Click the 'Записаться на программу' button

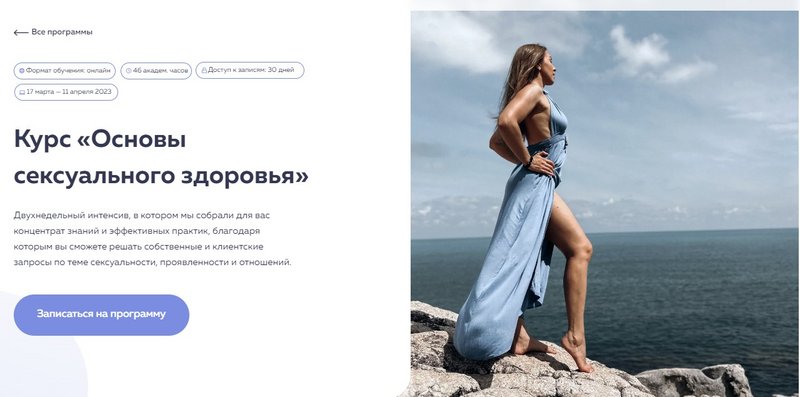pos(102,314)
